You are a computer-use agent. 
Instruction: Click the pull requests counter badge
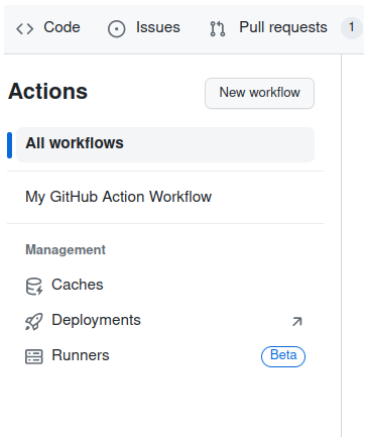[x=351, y=27]
